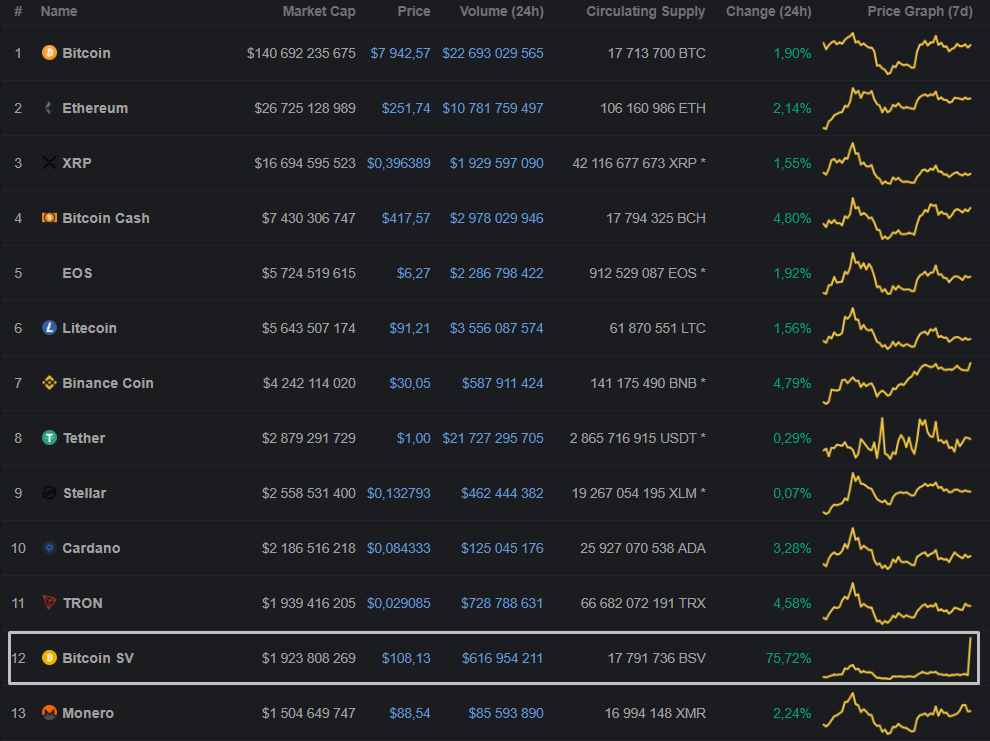Sort by the Change (24h) column header
Image resolution: width=990 pixels, height=741 pixels.
768,11
